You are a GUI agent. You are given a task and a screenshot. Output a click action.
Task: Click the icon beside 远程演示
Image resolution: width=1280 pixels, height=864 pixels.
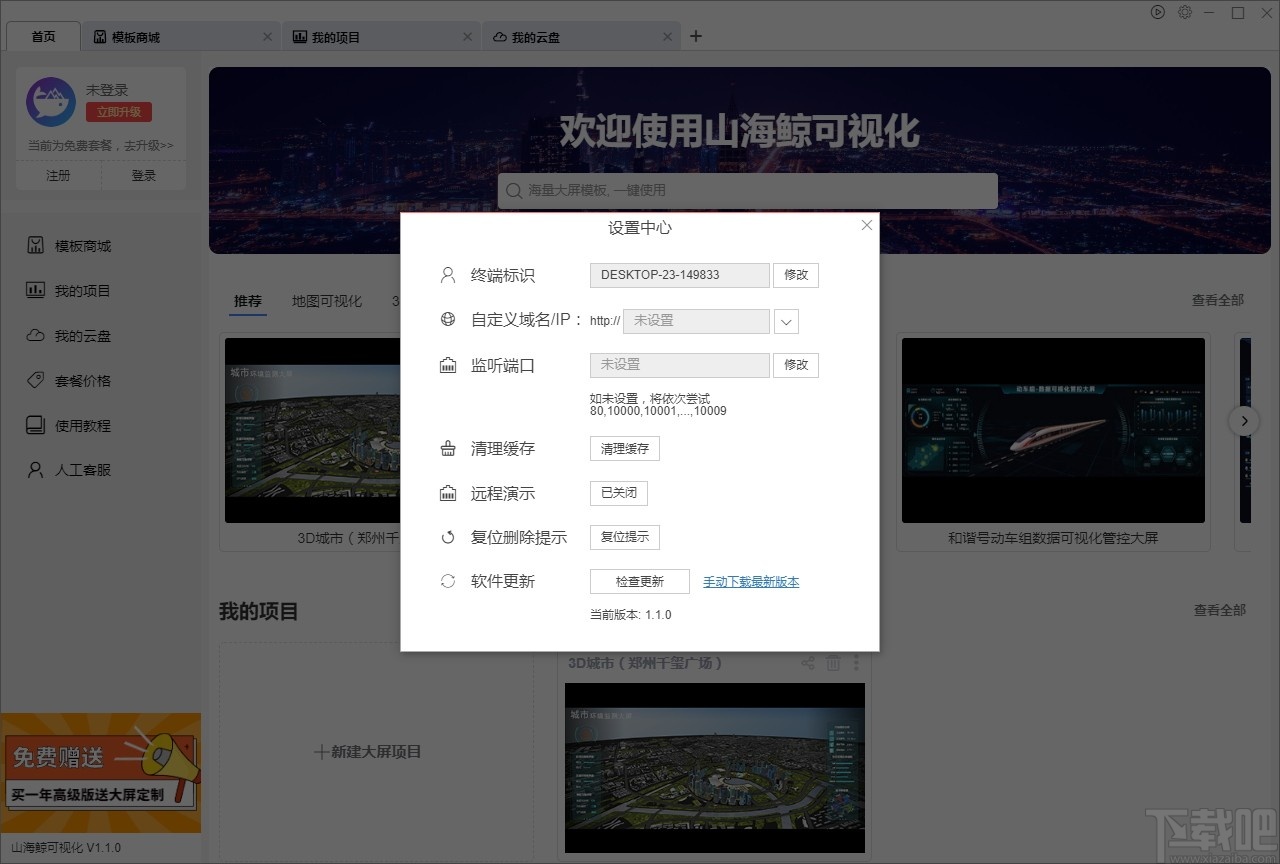click(448, 493)
